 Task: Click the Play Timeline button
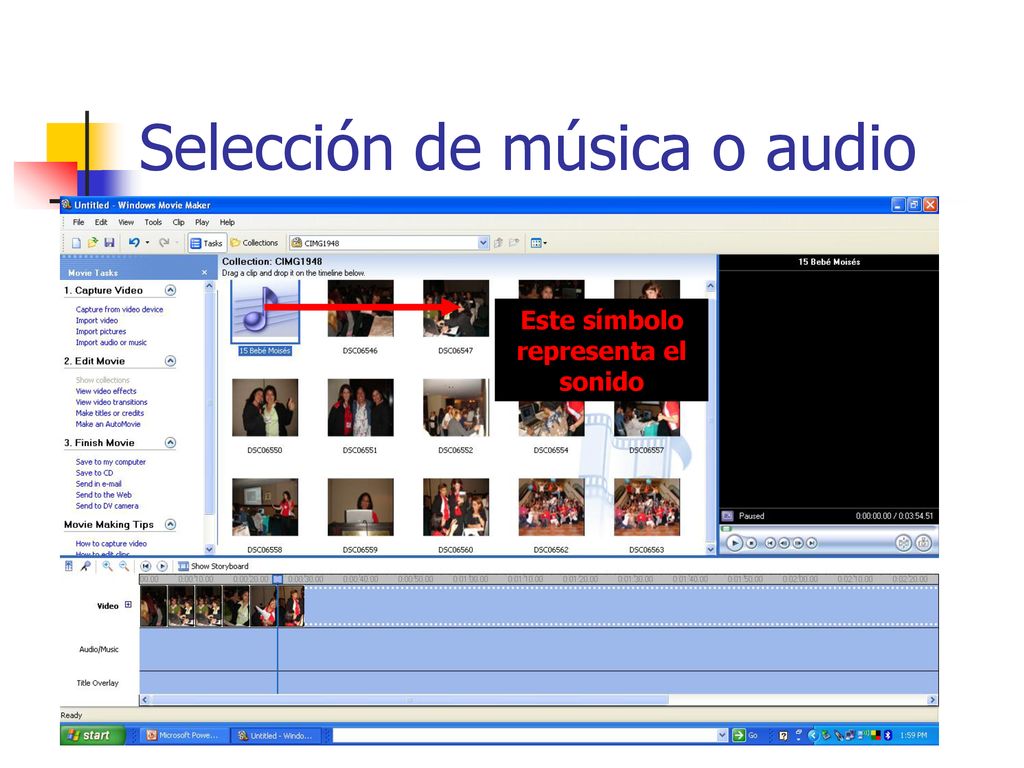pyautogui.click(x=162, y=566)
